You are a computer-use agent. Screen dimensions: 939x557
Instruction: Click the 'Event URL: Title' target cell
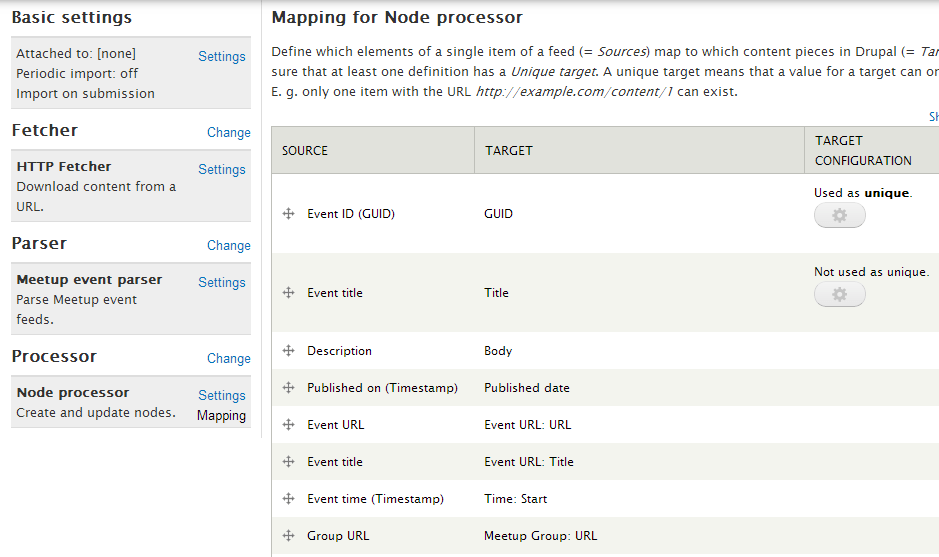pyautogui.click(x=529, y=462)
